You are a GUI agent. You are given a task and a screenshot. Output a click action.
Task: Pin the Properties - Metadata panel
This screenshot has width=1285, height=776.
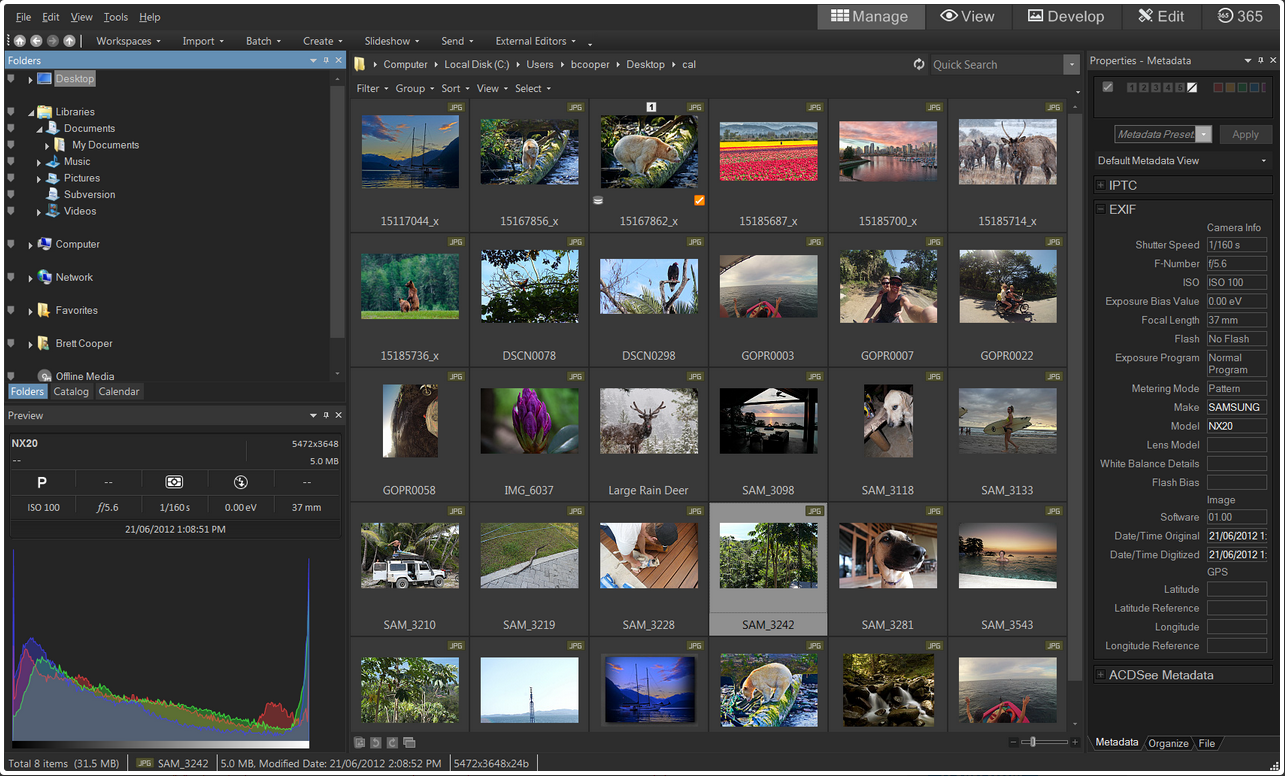1260,61
